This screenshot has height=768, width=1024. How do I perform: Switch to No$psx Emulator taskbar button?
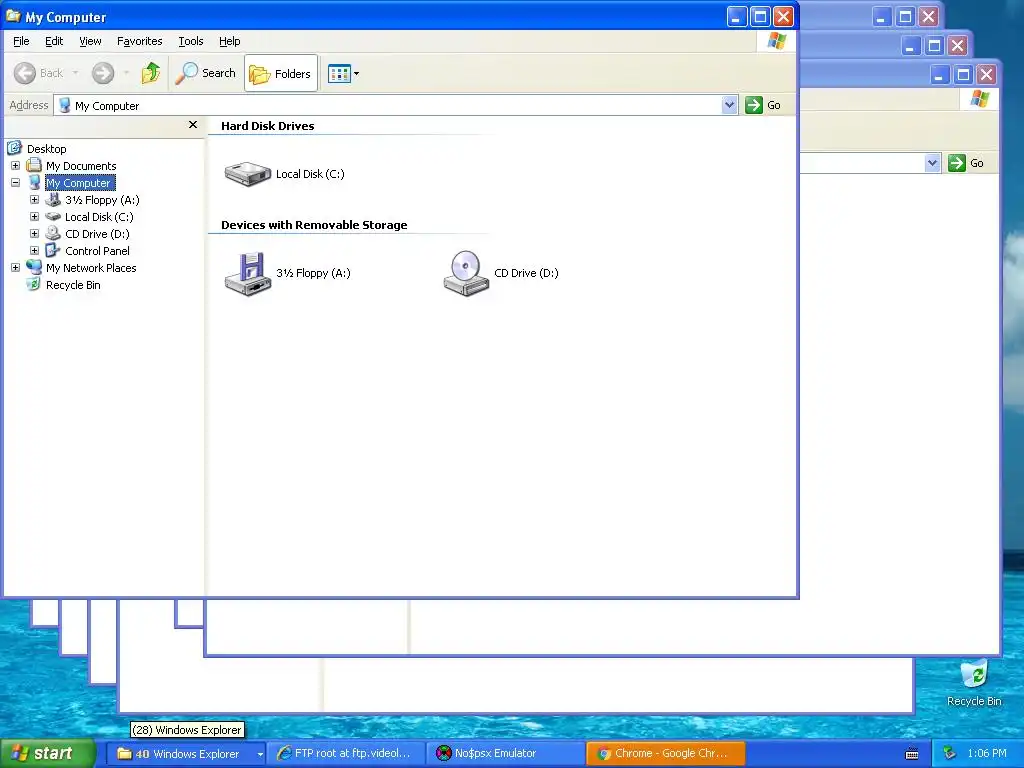(x=504, y=754)
